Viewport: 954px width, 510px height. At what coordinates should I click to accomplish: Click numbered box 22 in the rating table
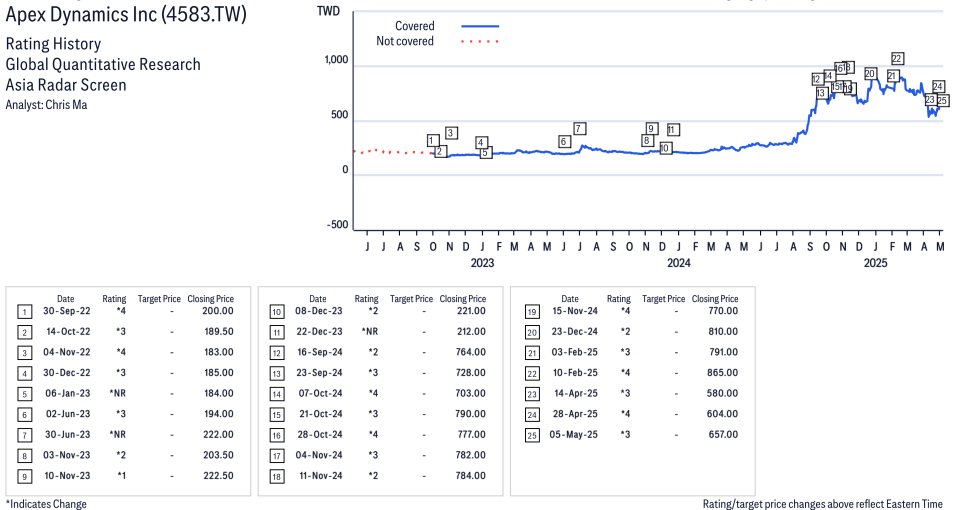(532, 374)
